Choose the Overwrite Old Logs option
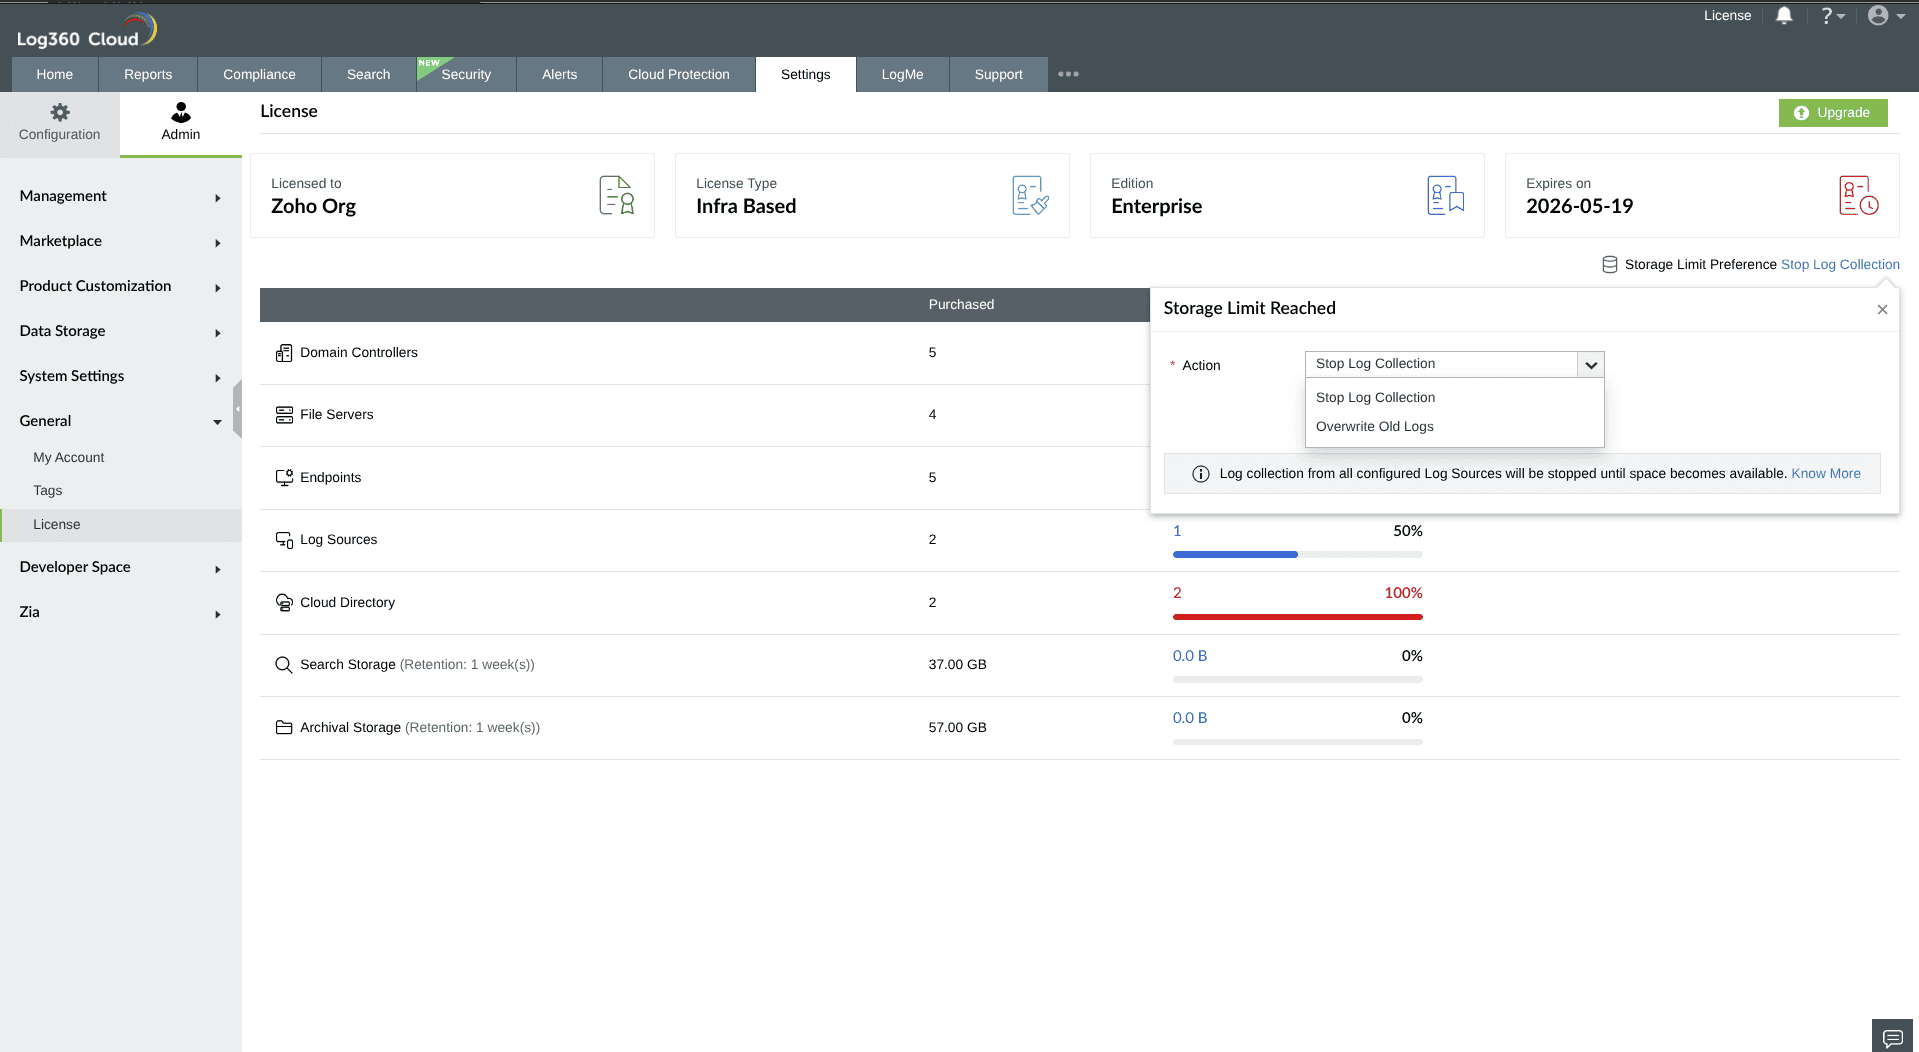1919x1052 pixels. (1454, 427)
